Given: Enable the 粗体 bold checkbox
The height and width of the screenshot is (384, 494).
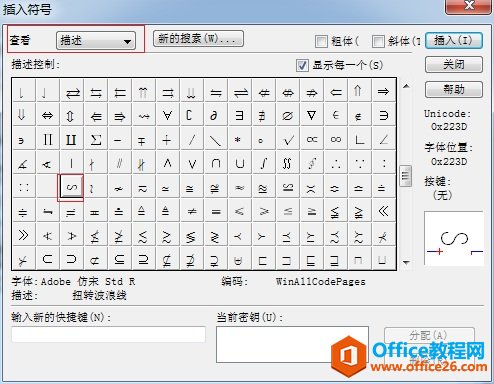Looking at the screenshot, I should (x=321, y=41).
